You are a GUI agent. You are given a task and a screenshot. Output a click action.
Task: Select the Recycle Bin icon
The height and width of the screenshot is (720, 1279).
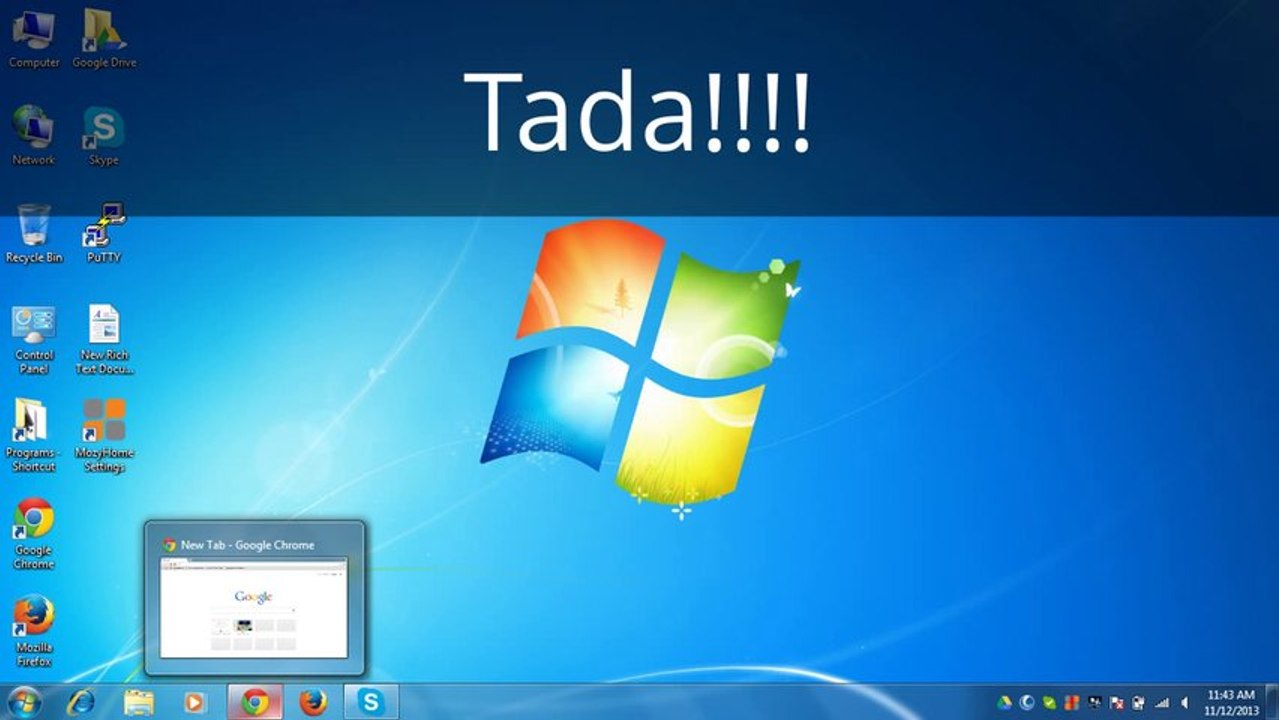click(x=34, y=233)
